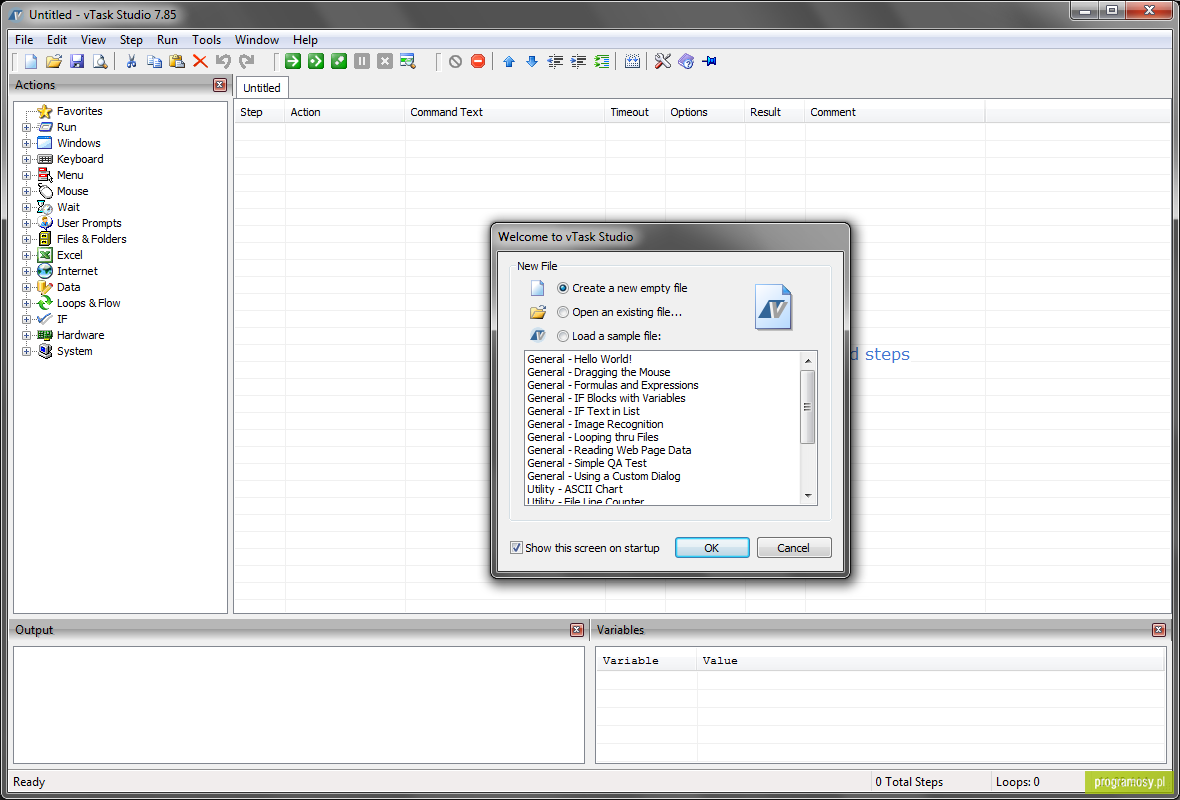This screenshot has width=1180, height=800.
Task: Click the help book icon with question mark
Action: point(686,62)
